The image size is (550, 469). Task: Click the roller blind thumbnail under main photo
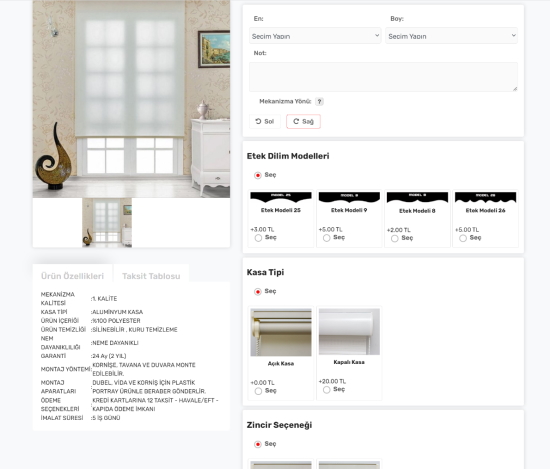click(107, 223)
